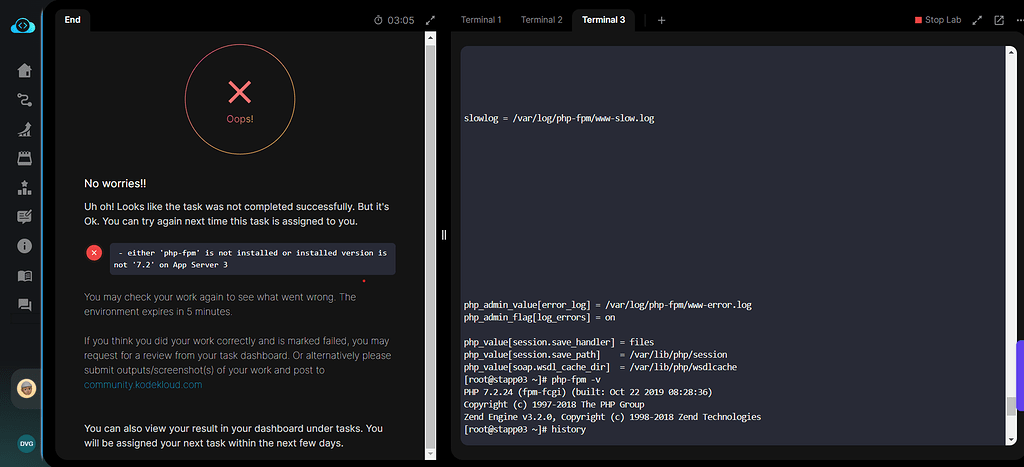Open the leaderboard podium icon
Viewport: 1024px width, 467px height.
pos(25,187)
